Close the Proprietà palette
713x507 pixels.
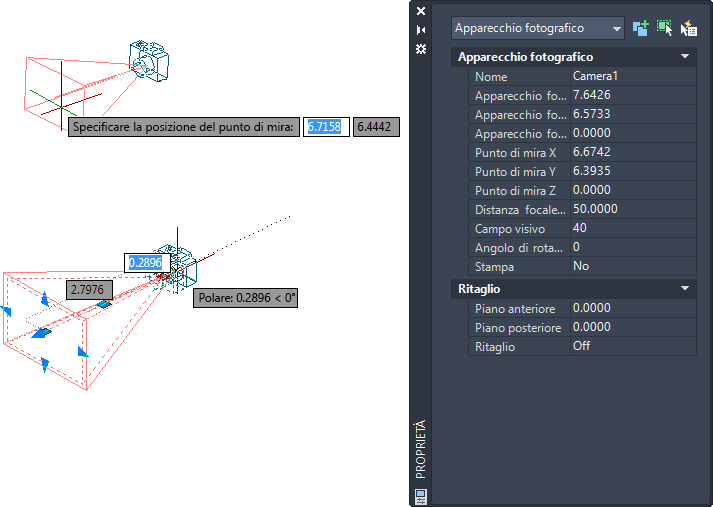(421, 11)
